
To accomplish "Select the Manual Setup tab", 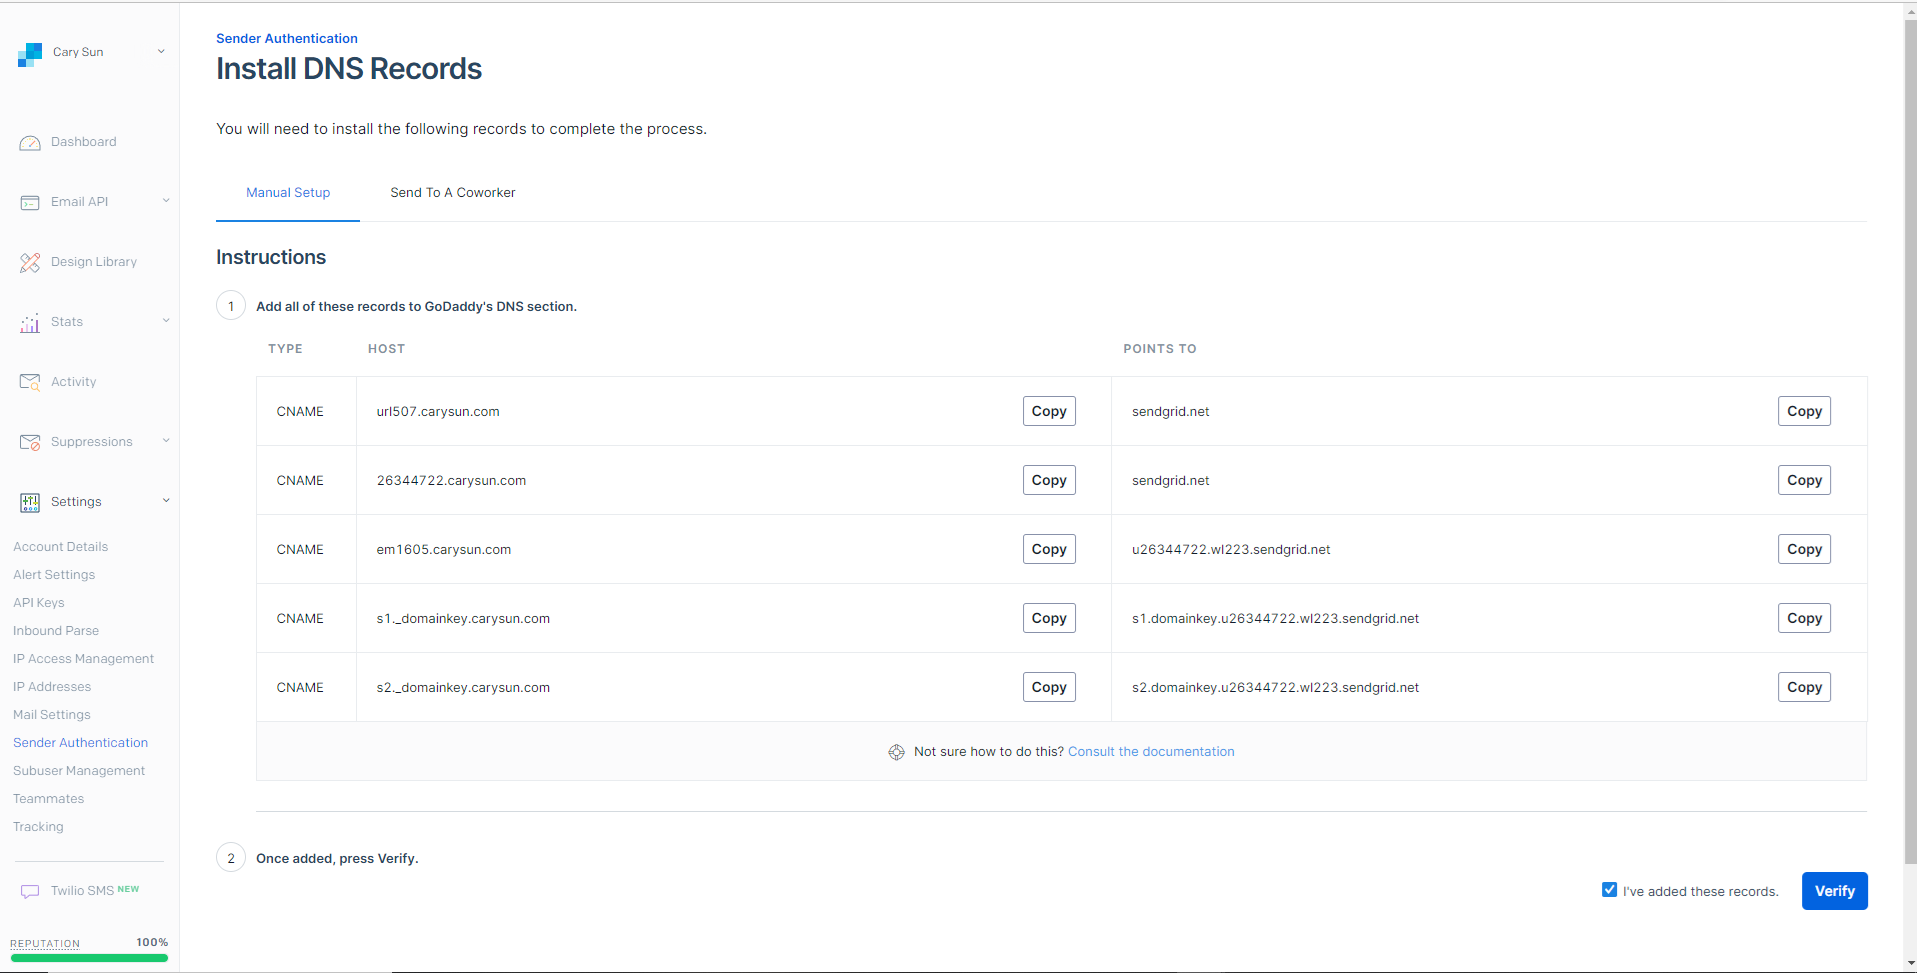I will pyautogui.click(x=288, y=193).
